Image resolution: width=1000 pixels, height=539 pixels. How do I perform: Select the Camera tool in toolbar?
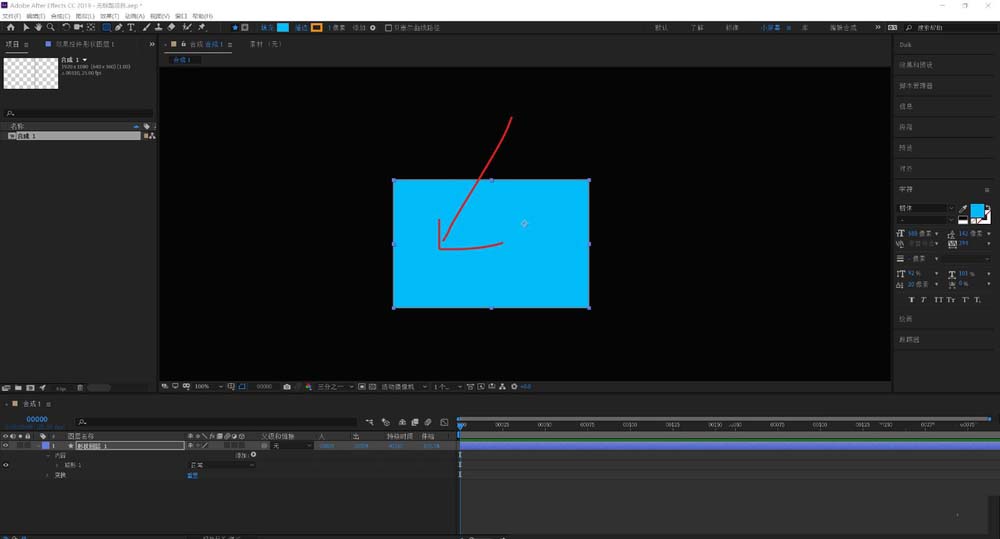(x=78, y=27)
